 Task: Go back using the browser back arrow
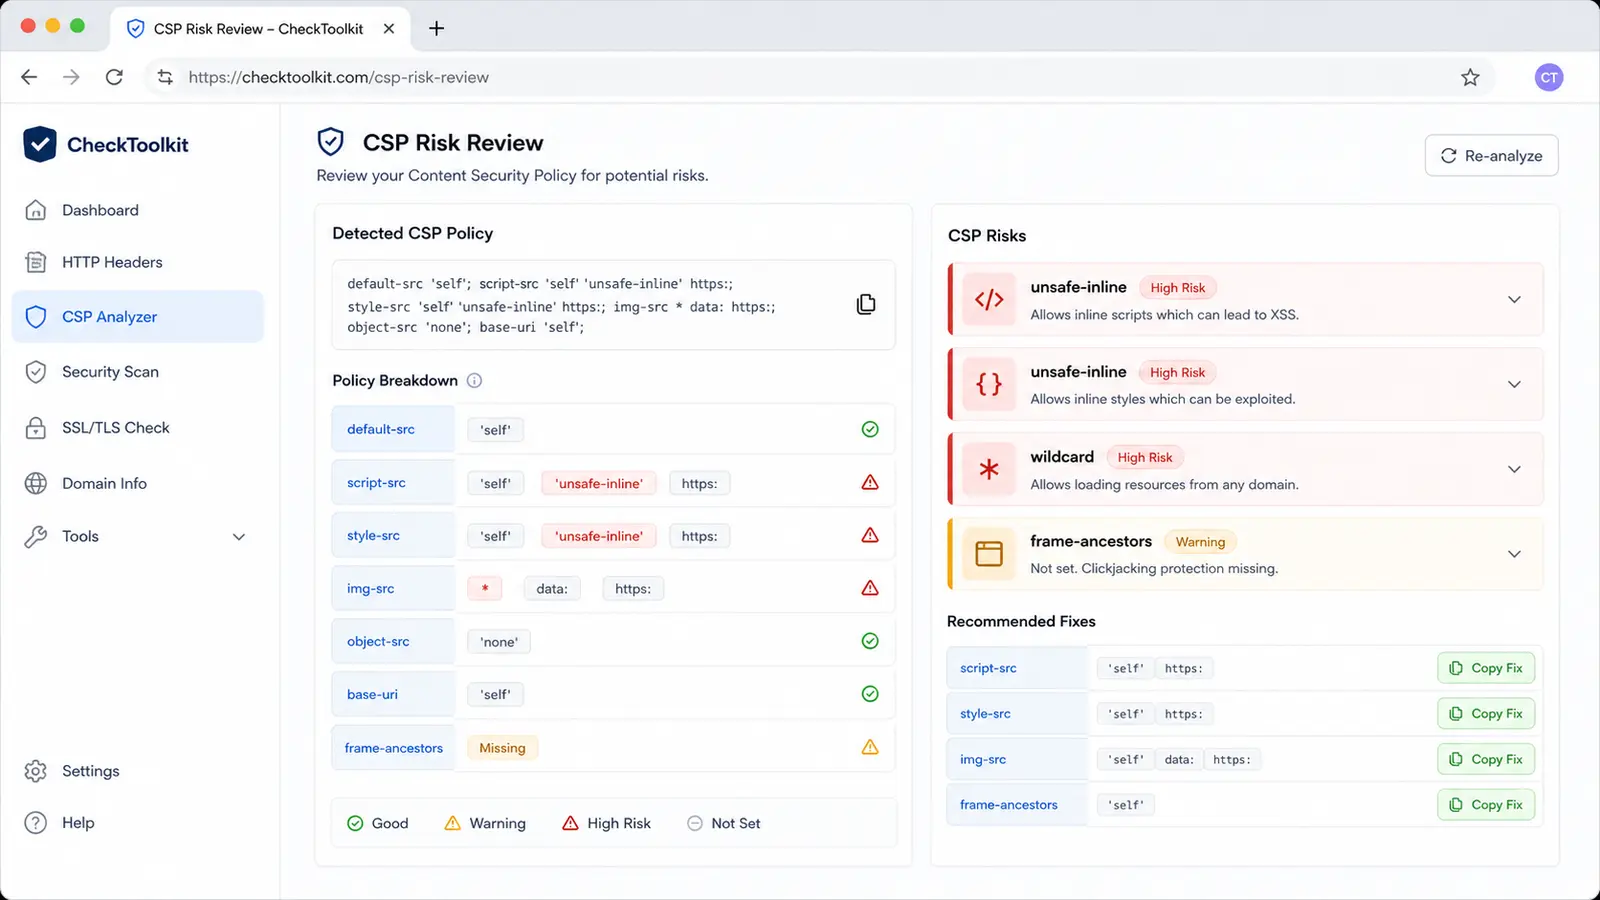pos(29,77)
